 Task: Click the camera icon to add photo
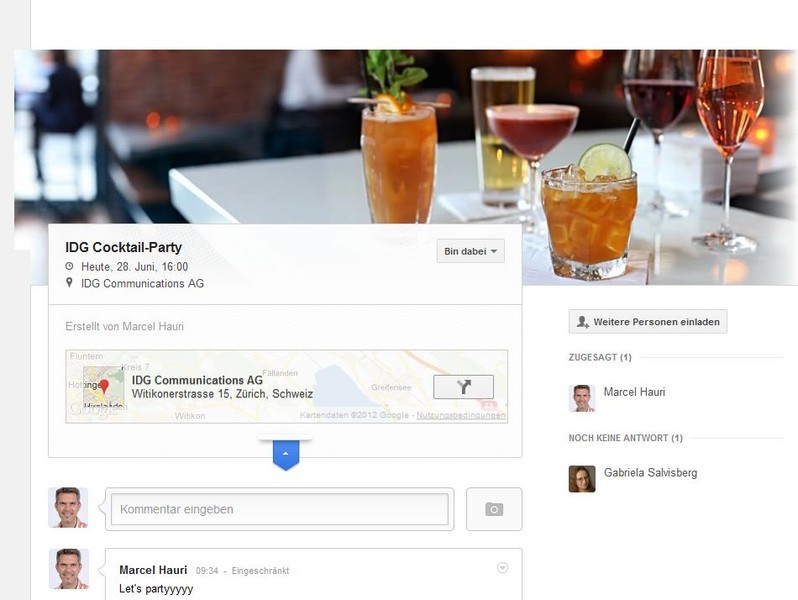[494, 509]
